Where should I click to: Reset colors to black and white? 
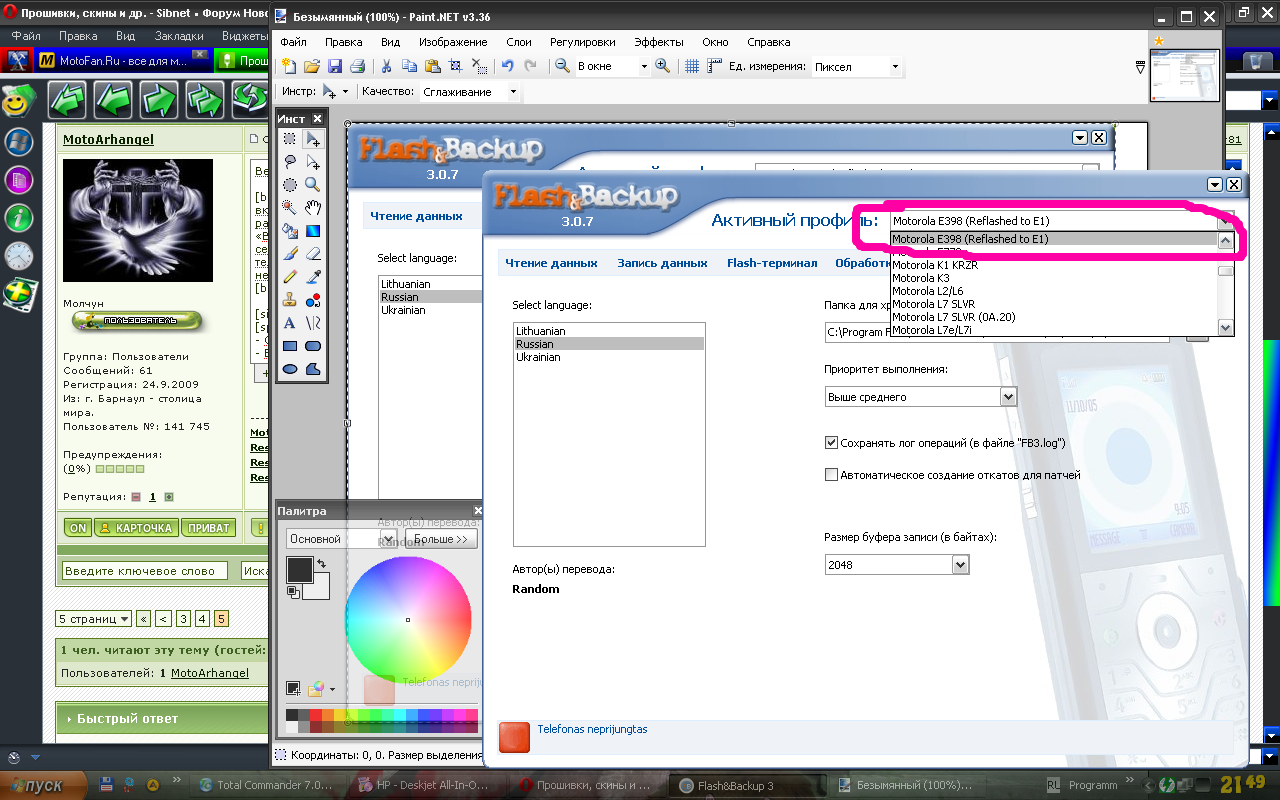293,592
